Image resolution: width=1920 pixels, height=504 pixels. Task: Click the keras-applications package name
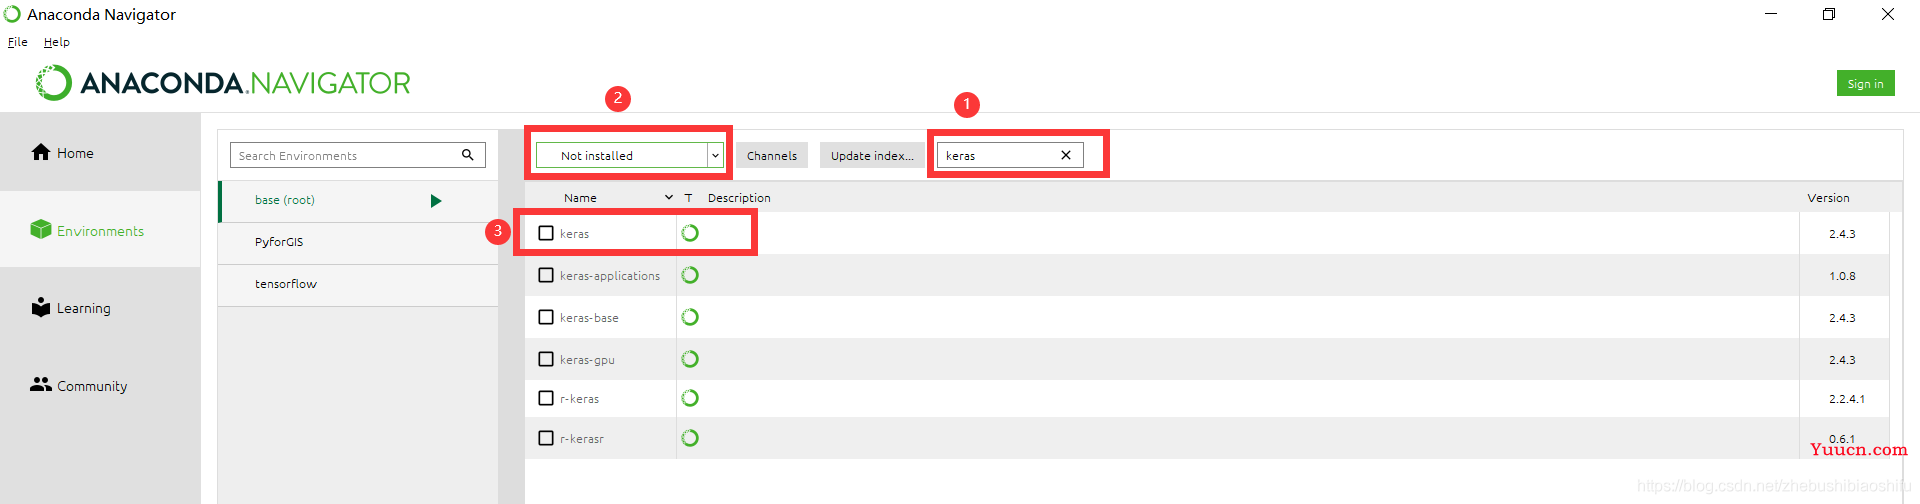[x=610, y=276]
